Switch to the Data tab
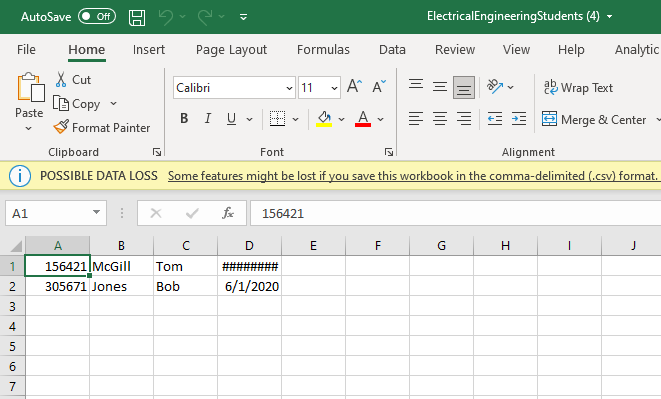The height and width of the screenshot is (399, 661). [x=392, y=50]
